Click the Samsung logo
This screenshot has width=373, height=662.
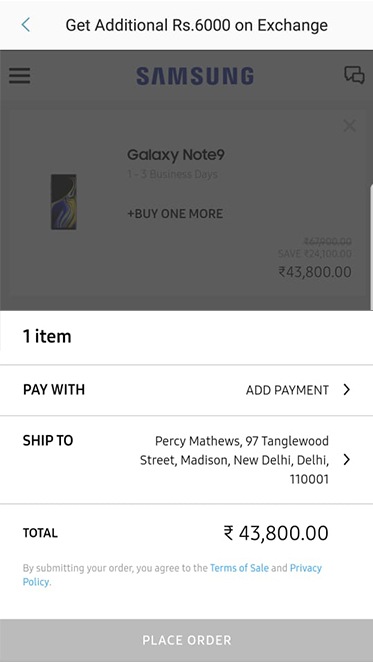[x=195, y=76]
